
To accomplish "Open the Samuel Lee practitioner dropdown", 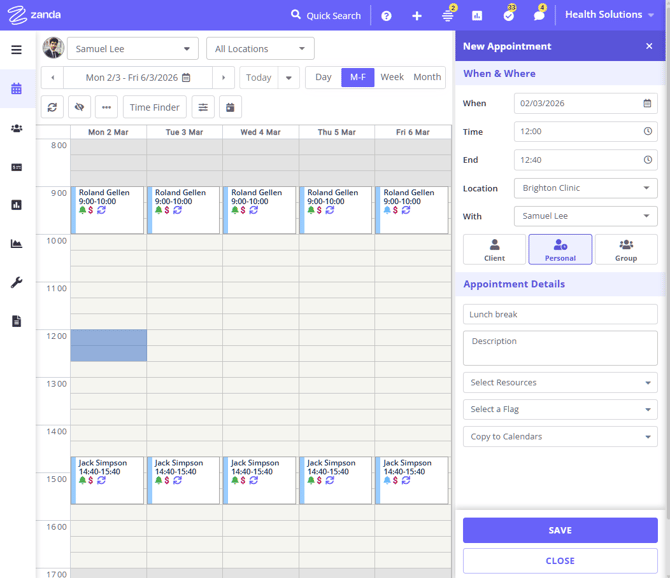I will 132,49.
